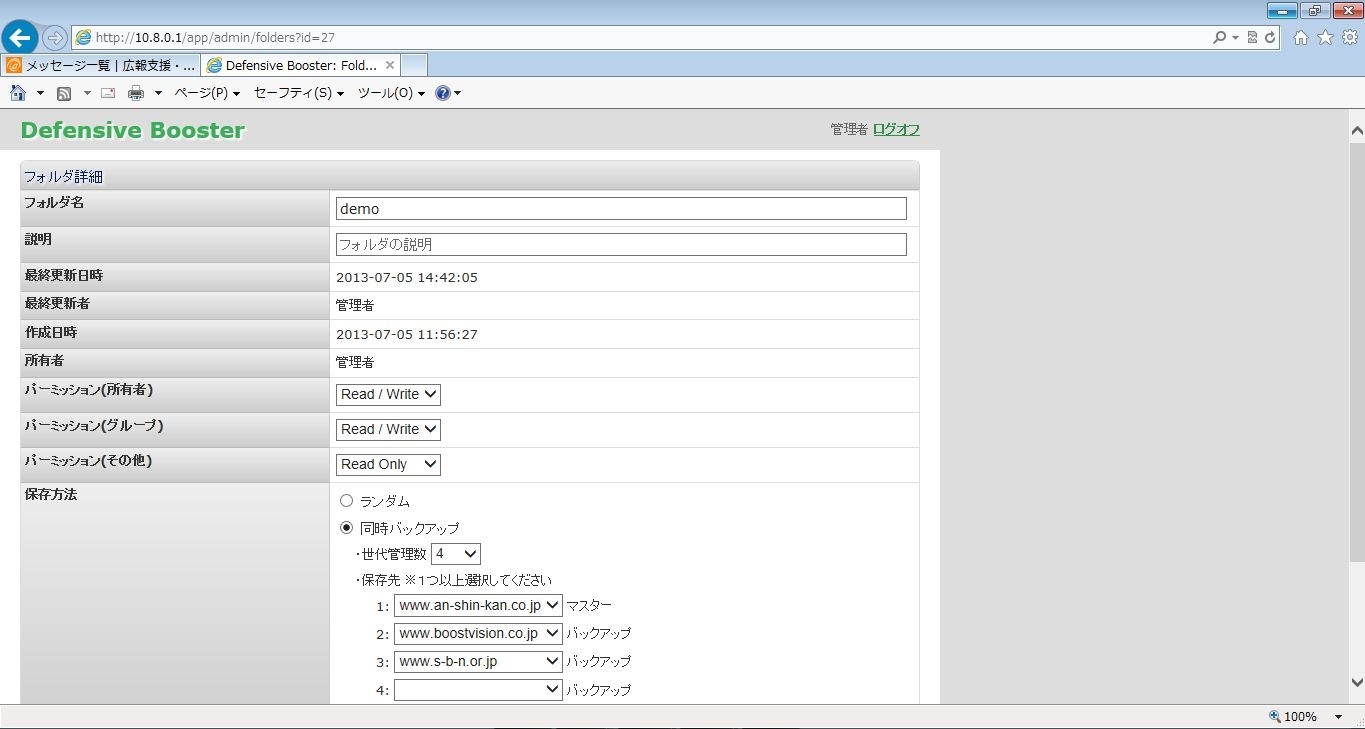1365x729 pixels.
Task: Toggle compatibility view icon in address bar
Action: (1254, 38)
